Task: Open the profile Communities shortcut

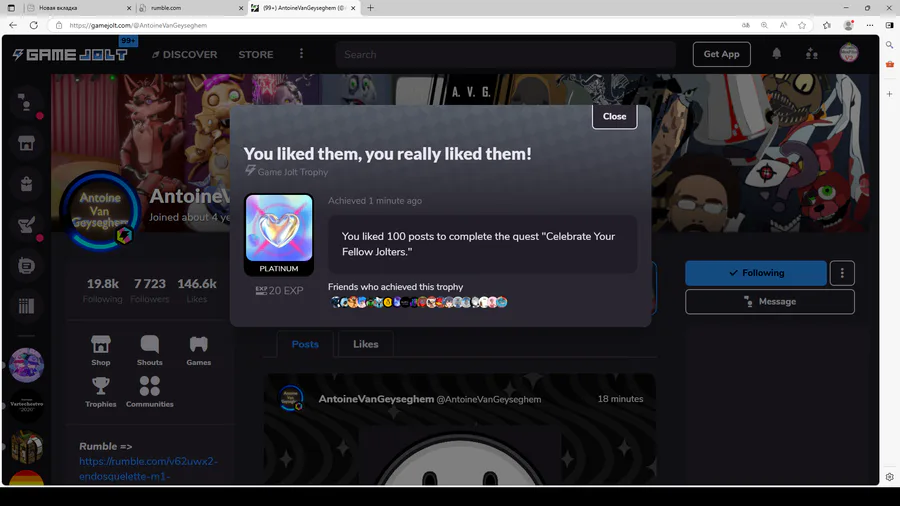Action: point(150,392)
